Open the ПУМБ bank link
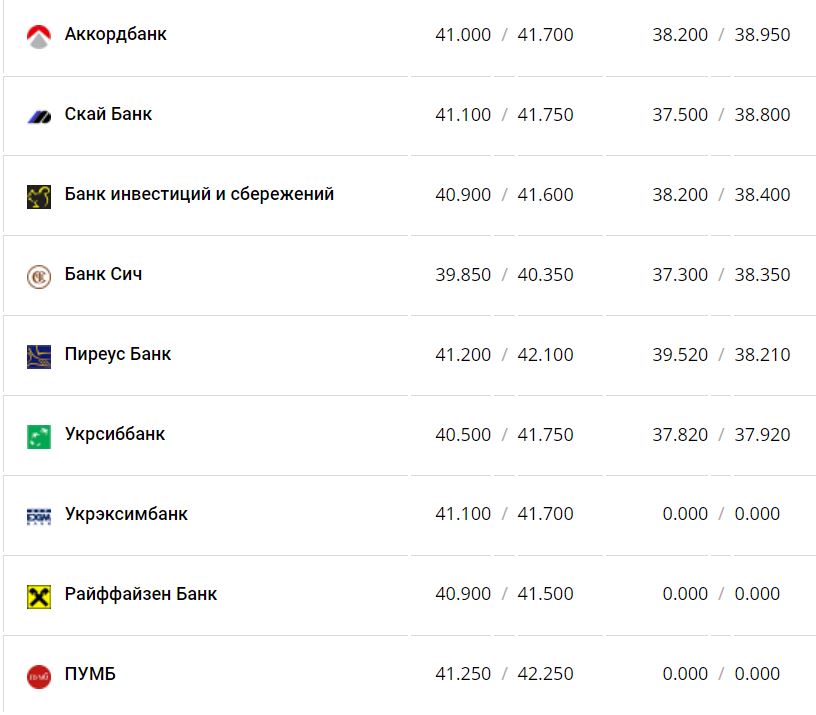The image size is (816, 715). click(90, 674)
